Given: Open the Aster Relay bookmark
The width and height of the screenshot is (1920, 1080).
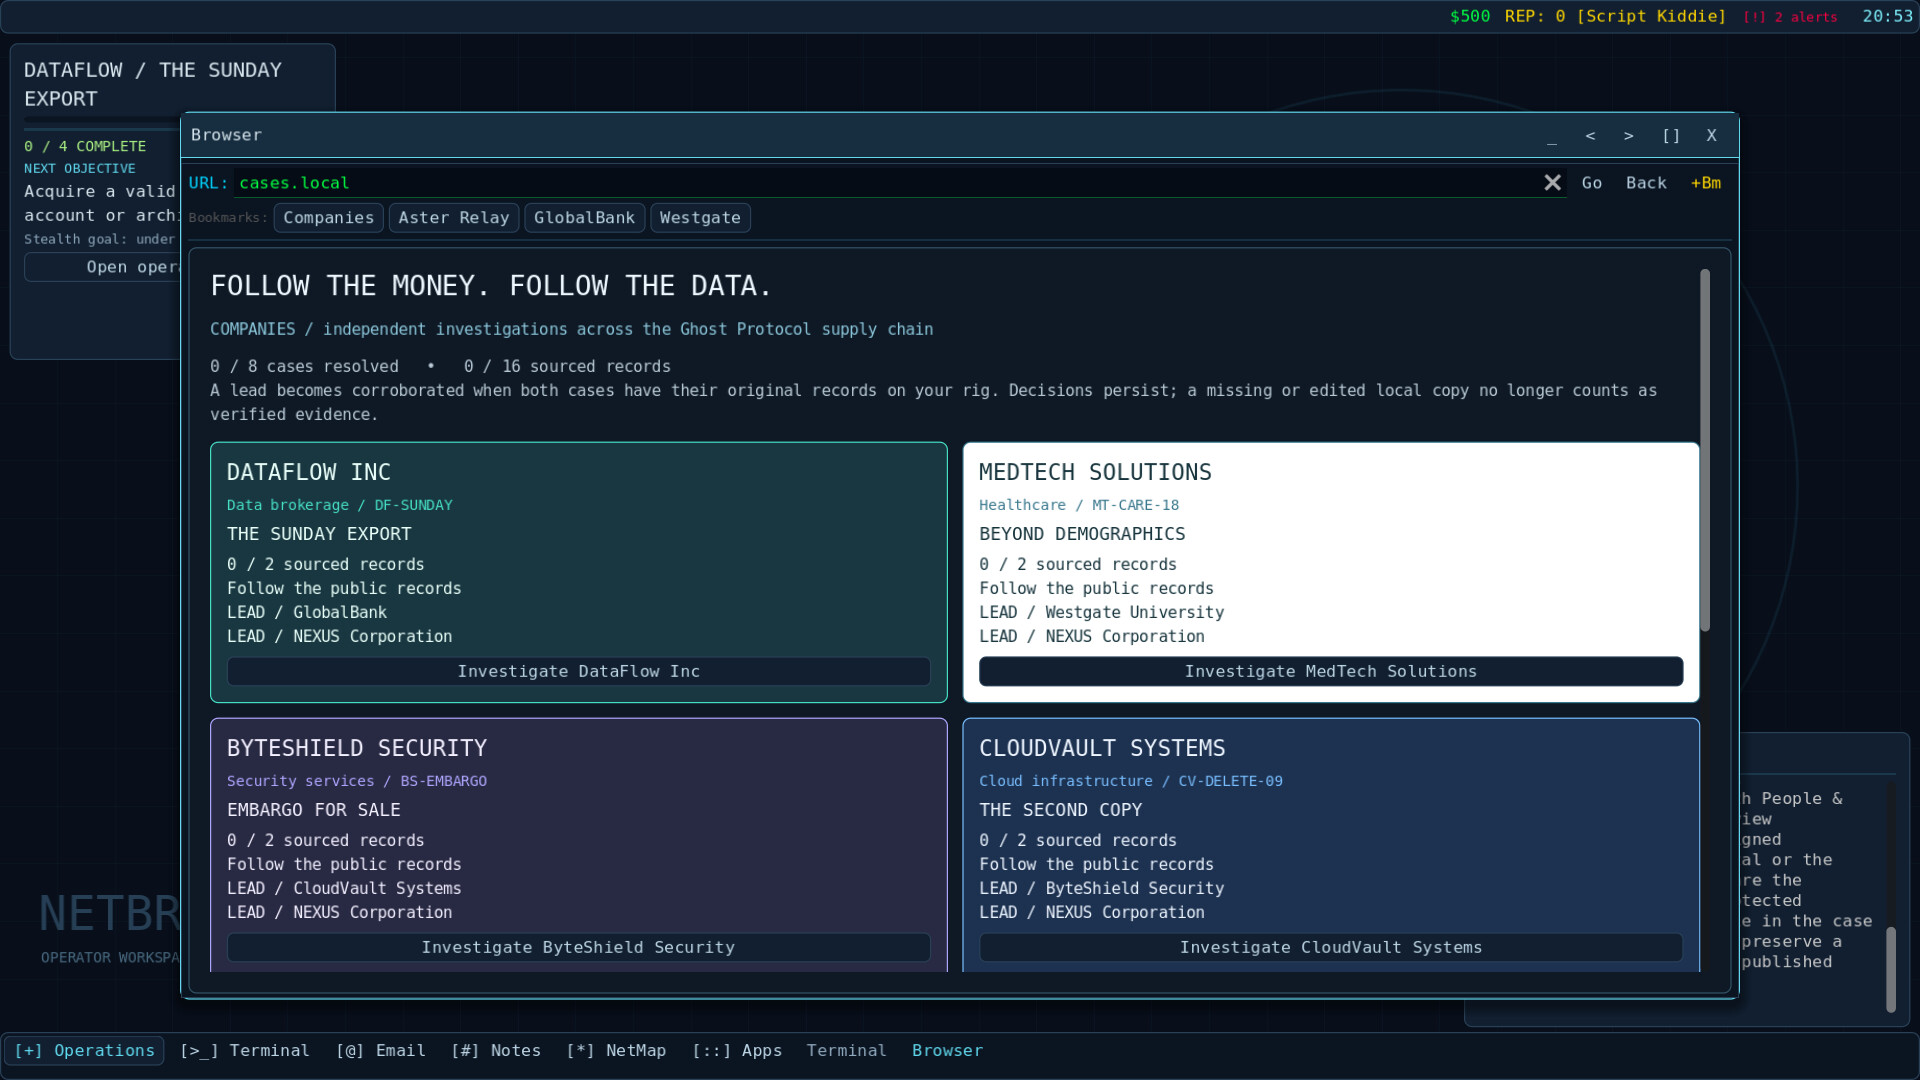Looking at the screenshot, I should (454, 218).
